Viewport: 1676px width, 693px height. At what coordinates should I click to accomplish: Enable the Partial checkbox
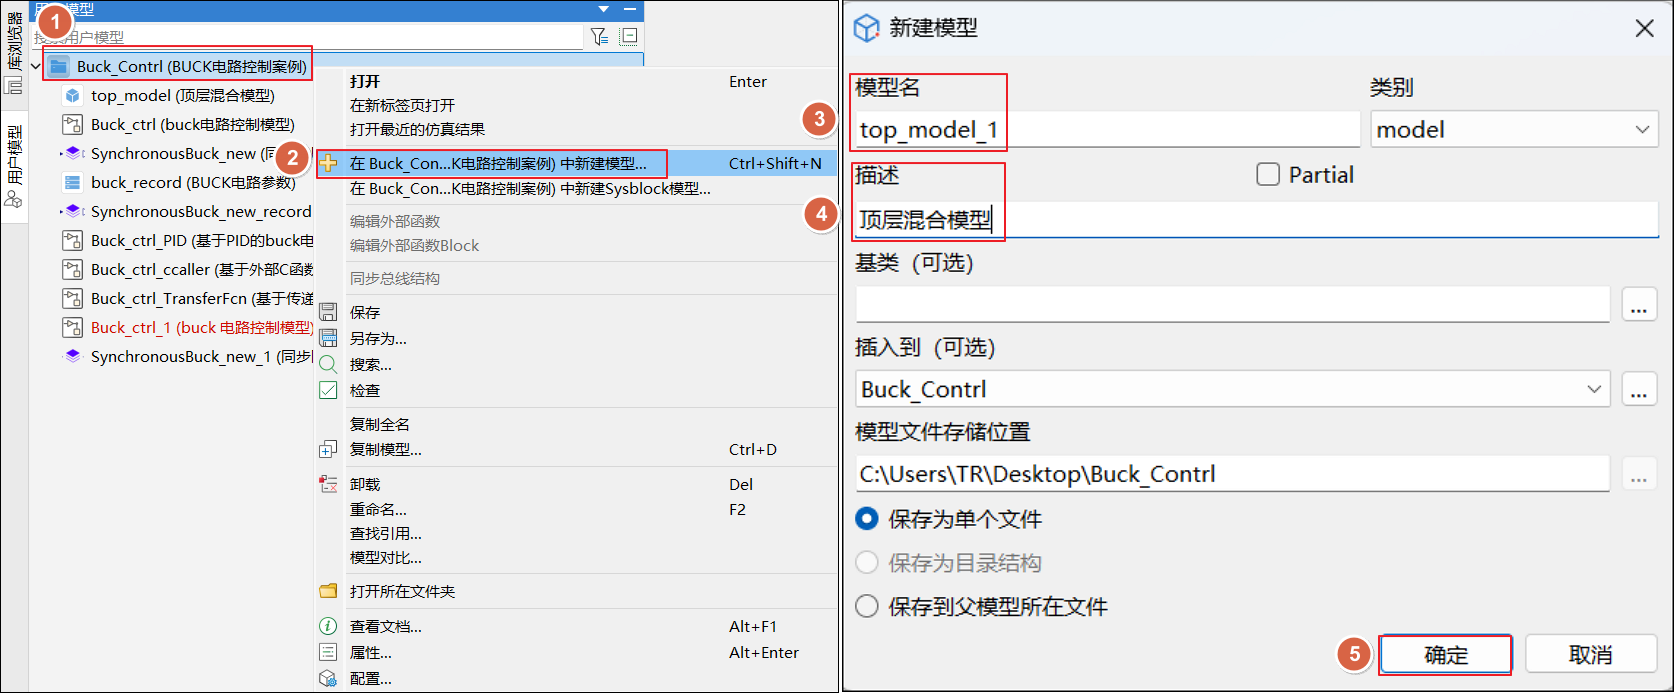click(x=1268, y=175)
